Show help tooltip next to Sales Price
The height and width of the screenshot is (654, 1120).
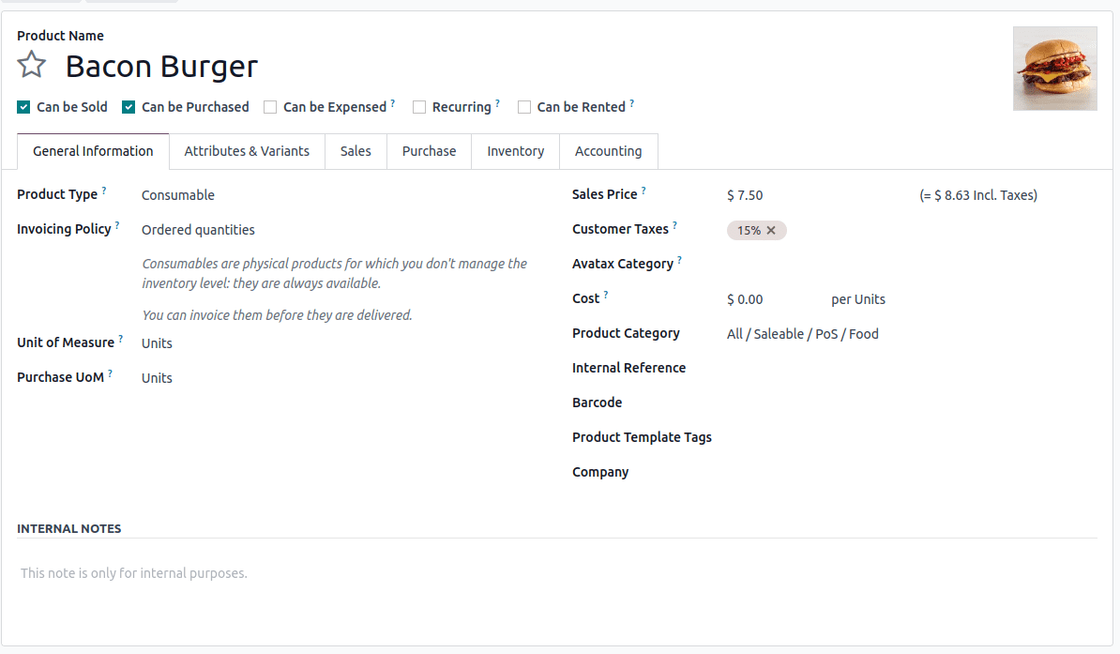coord(643,190)
